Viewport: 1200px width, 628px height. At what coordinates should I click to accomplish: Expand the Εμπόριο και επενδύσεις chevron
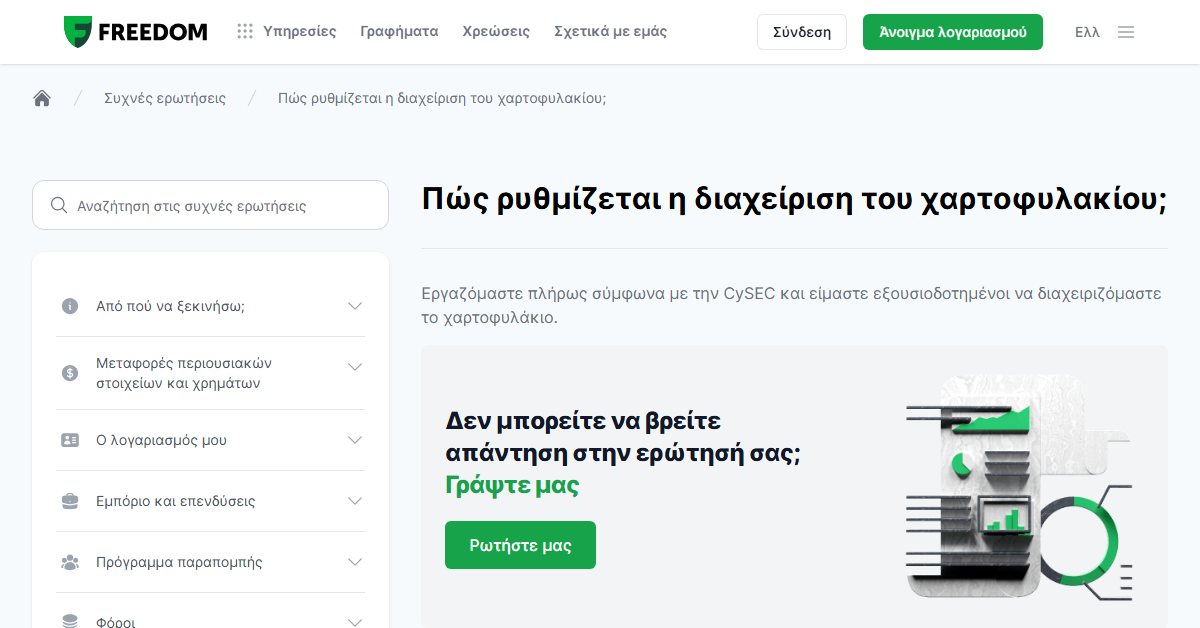tap(355, 501)
